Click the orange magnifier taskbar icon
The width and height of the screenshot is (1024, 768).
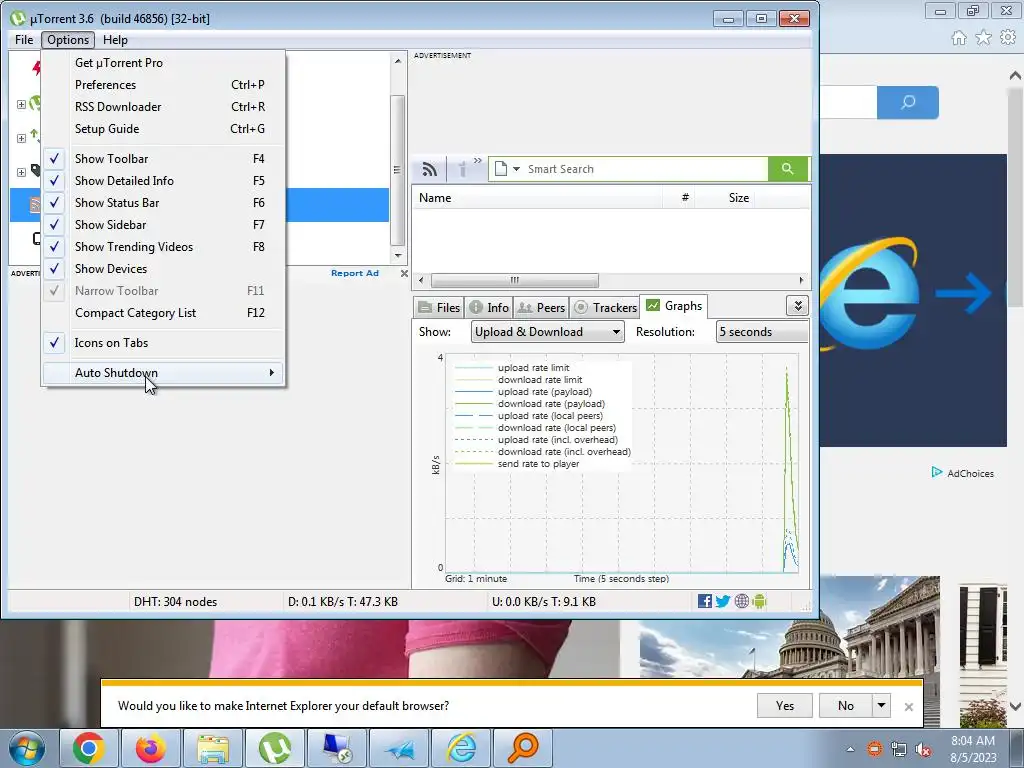coord(523,748)
